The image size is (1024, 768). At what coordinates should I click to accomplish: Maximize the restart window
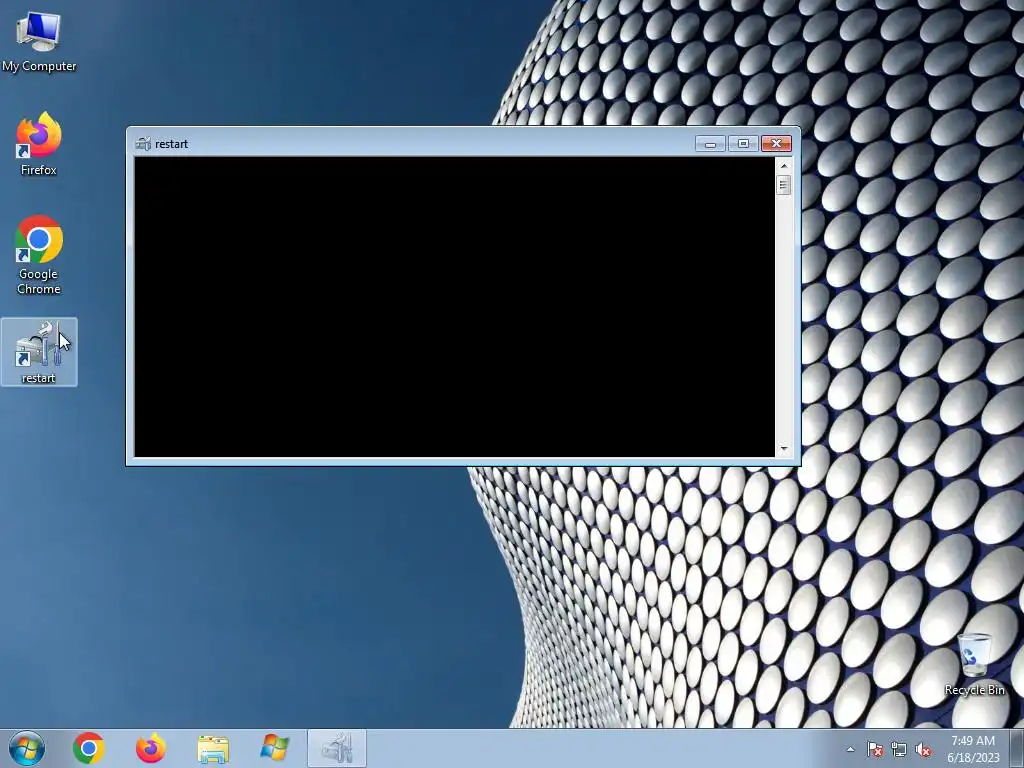pos(743,144)
